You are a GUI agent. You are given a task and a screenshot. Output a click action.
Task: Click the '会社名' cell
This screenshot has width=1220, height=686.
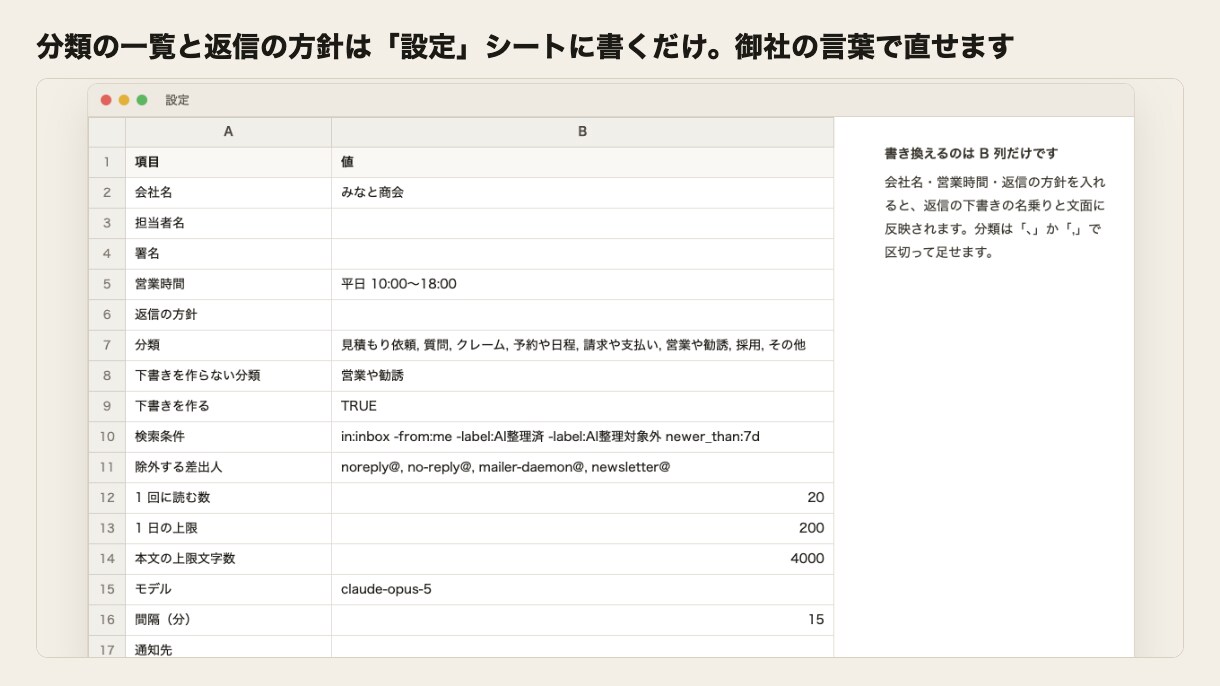click(x=228, y=192)
